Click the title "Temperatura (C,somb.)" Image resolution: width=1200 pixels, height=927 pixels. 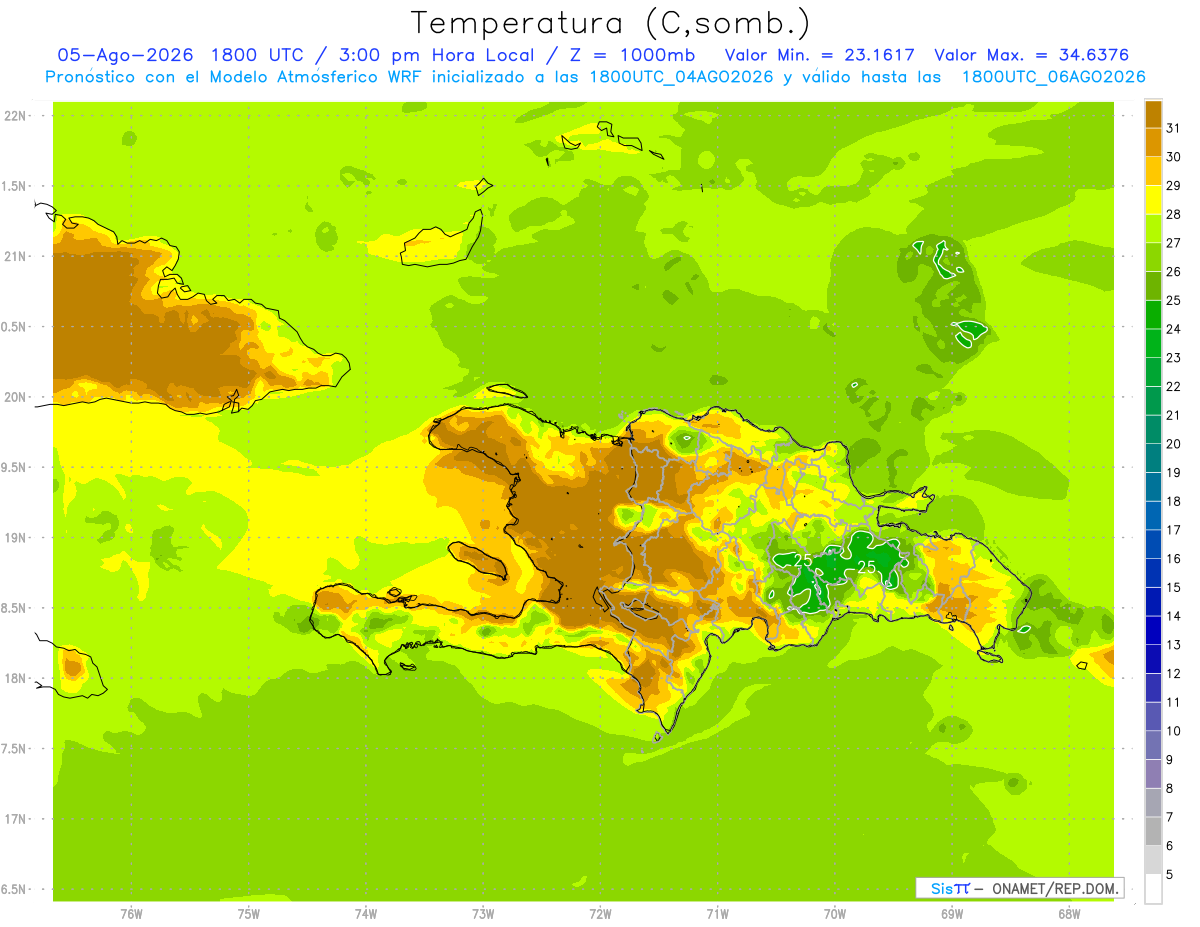[x=612, y=23]
